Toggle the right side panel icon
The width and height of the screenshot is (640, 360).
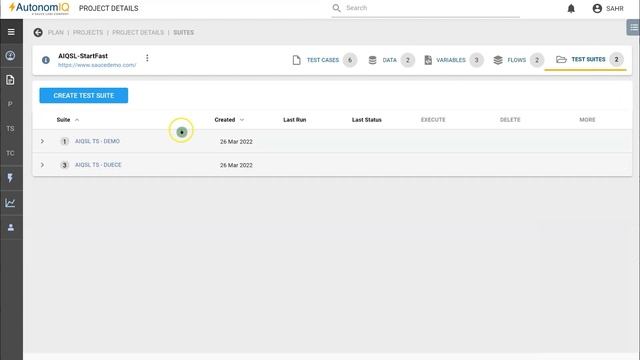pos(633,28)
